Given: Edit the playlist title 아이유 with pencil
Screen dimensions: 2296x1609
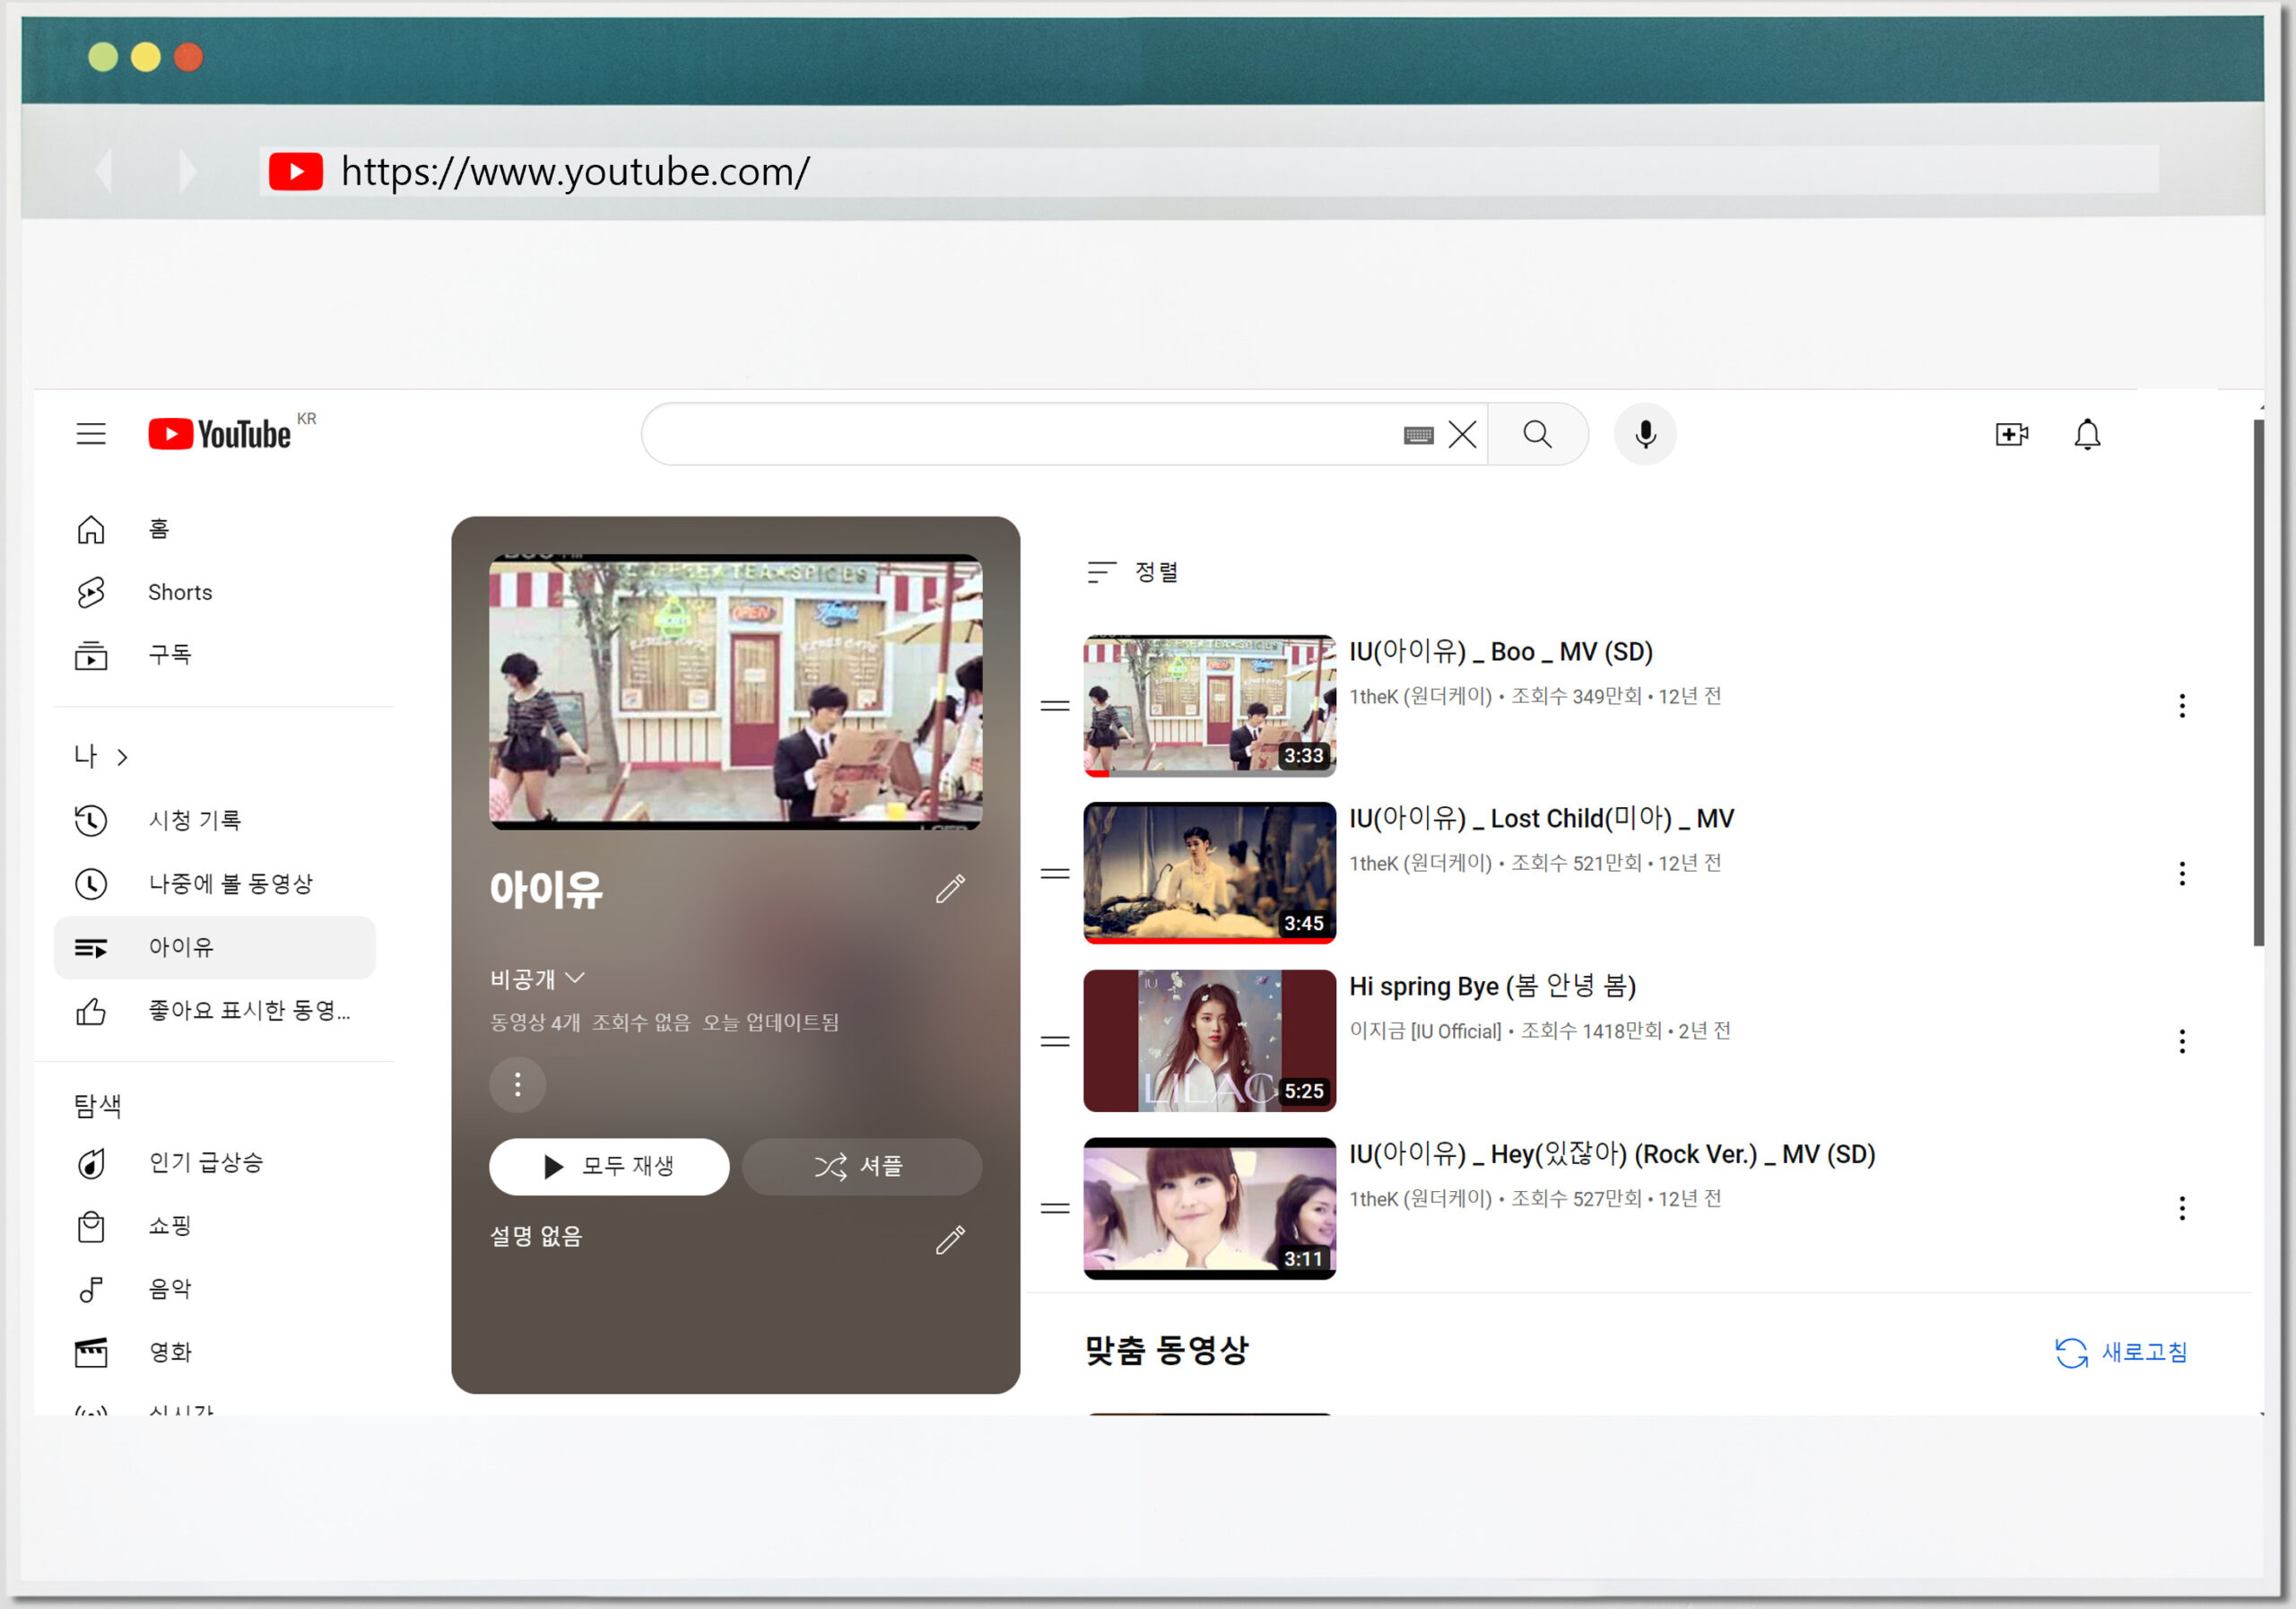Looking at the screenshot, I should pos(950,888).
